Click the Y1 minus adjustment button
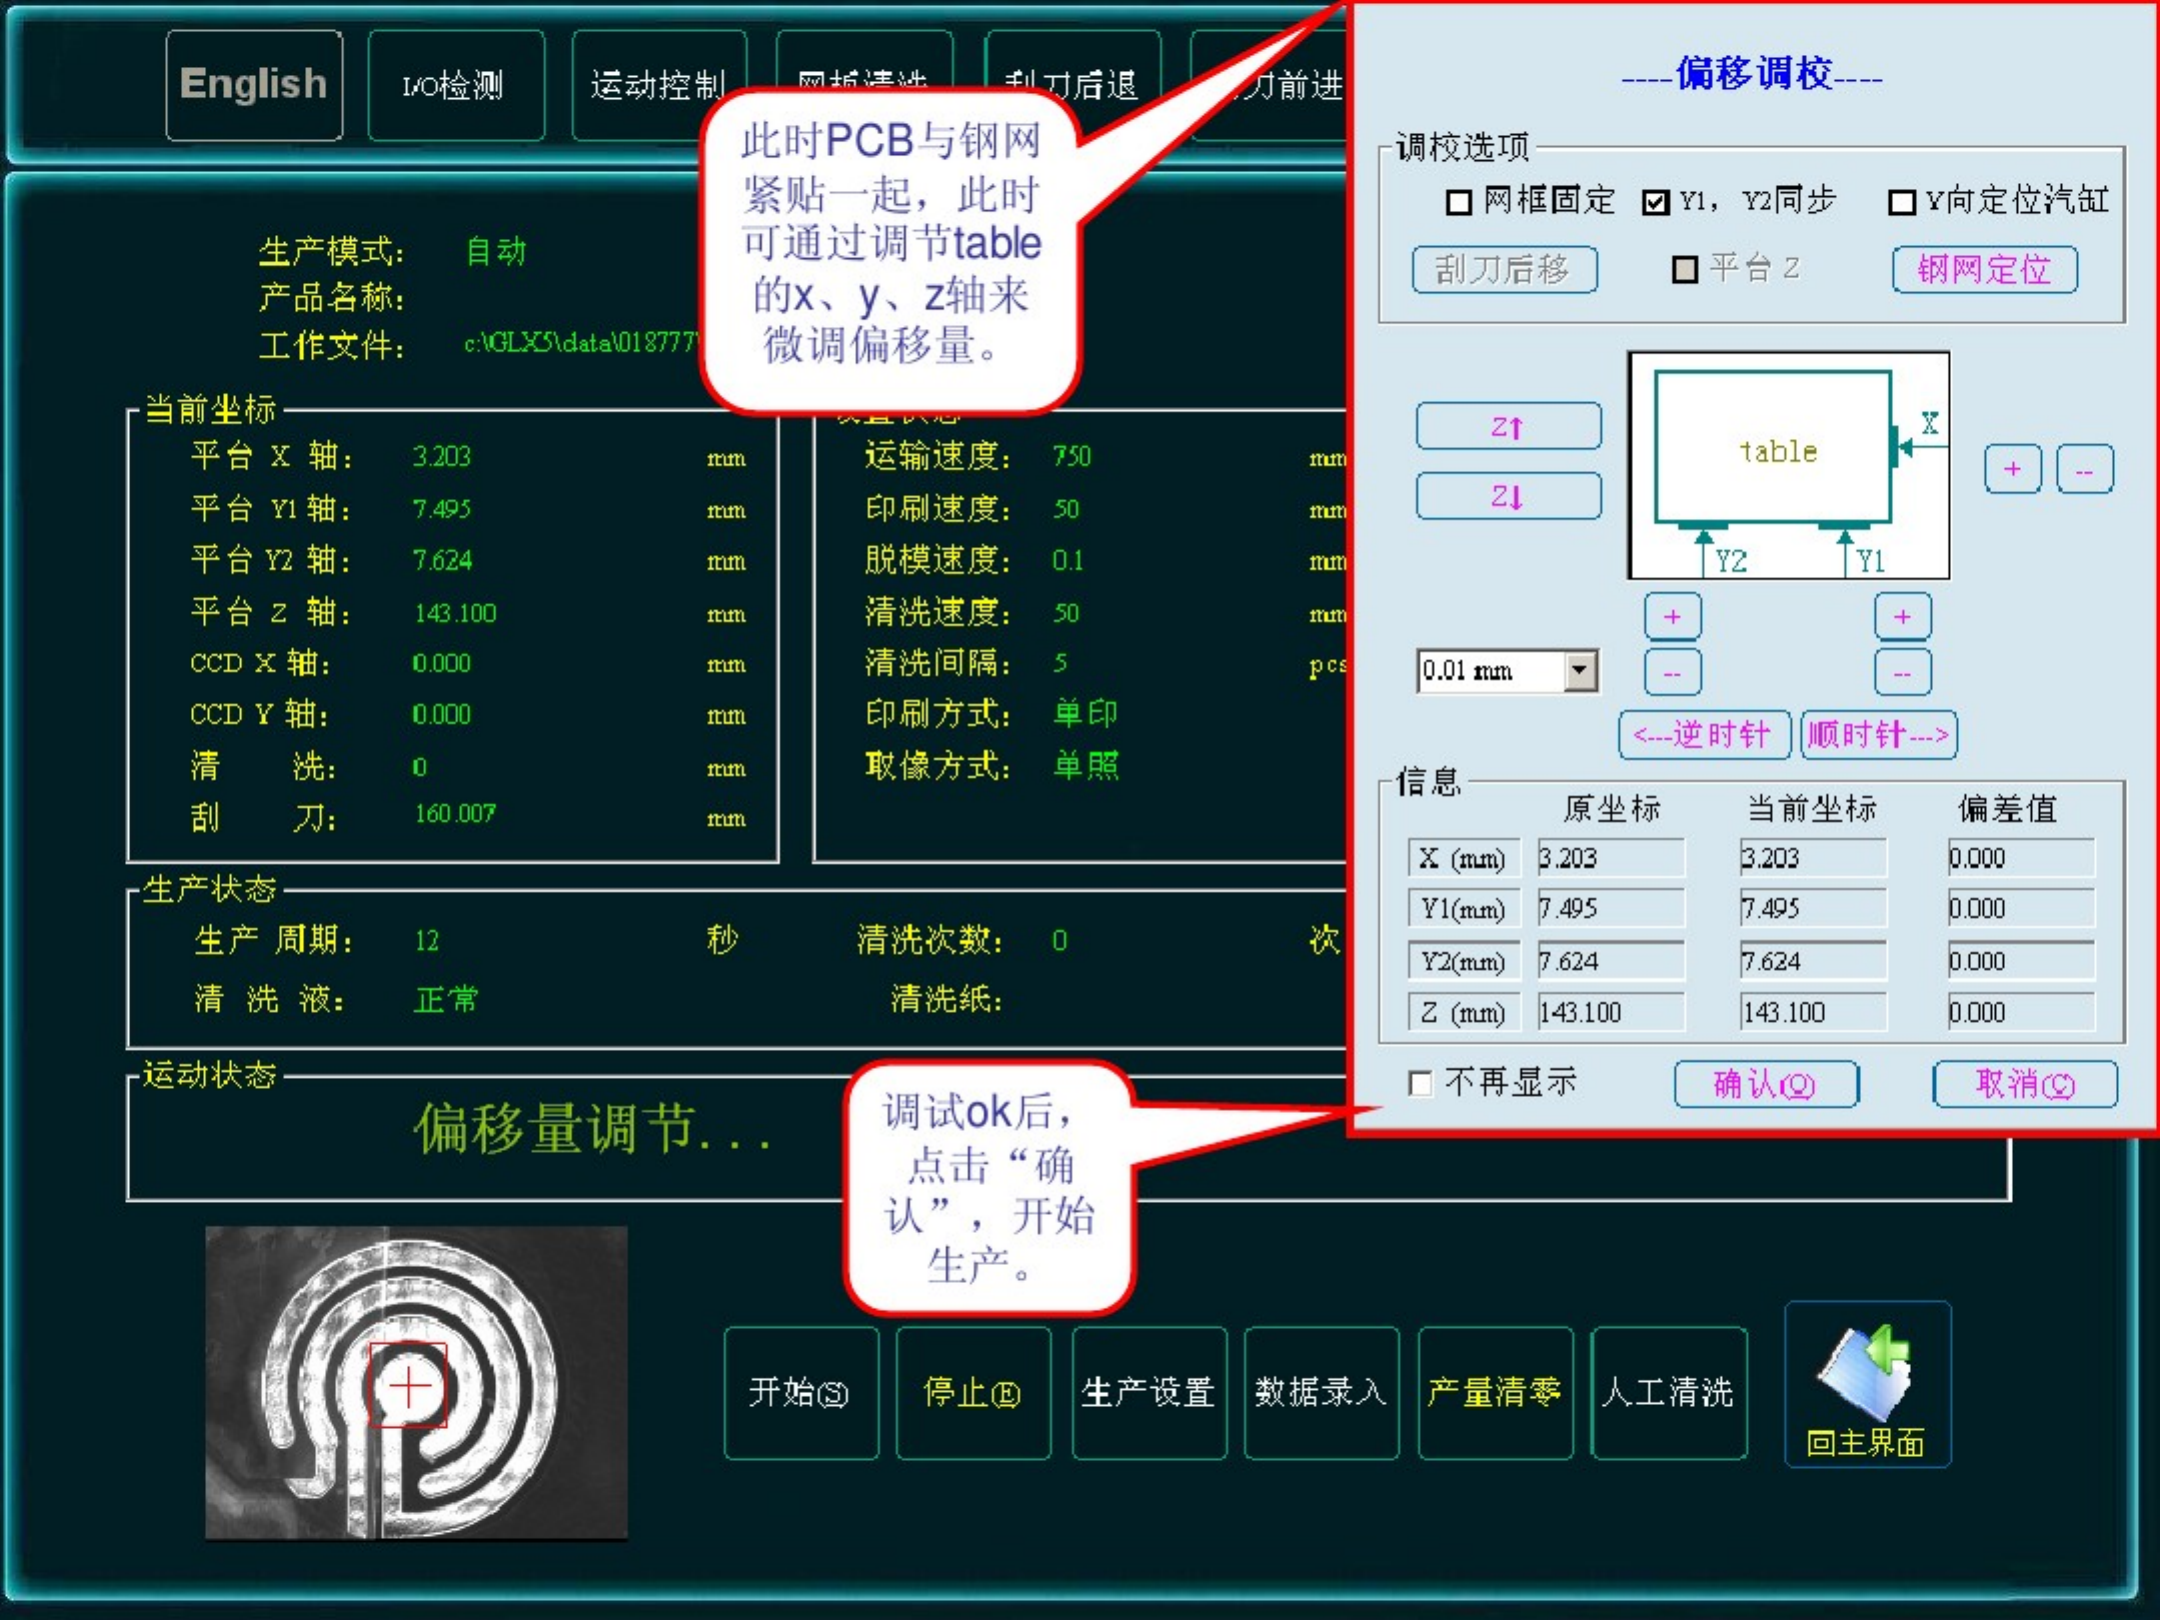Screen dimensions: 2160x1620 tap(1902, 673)
